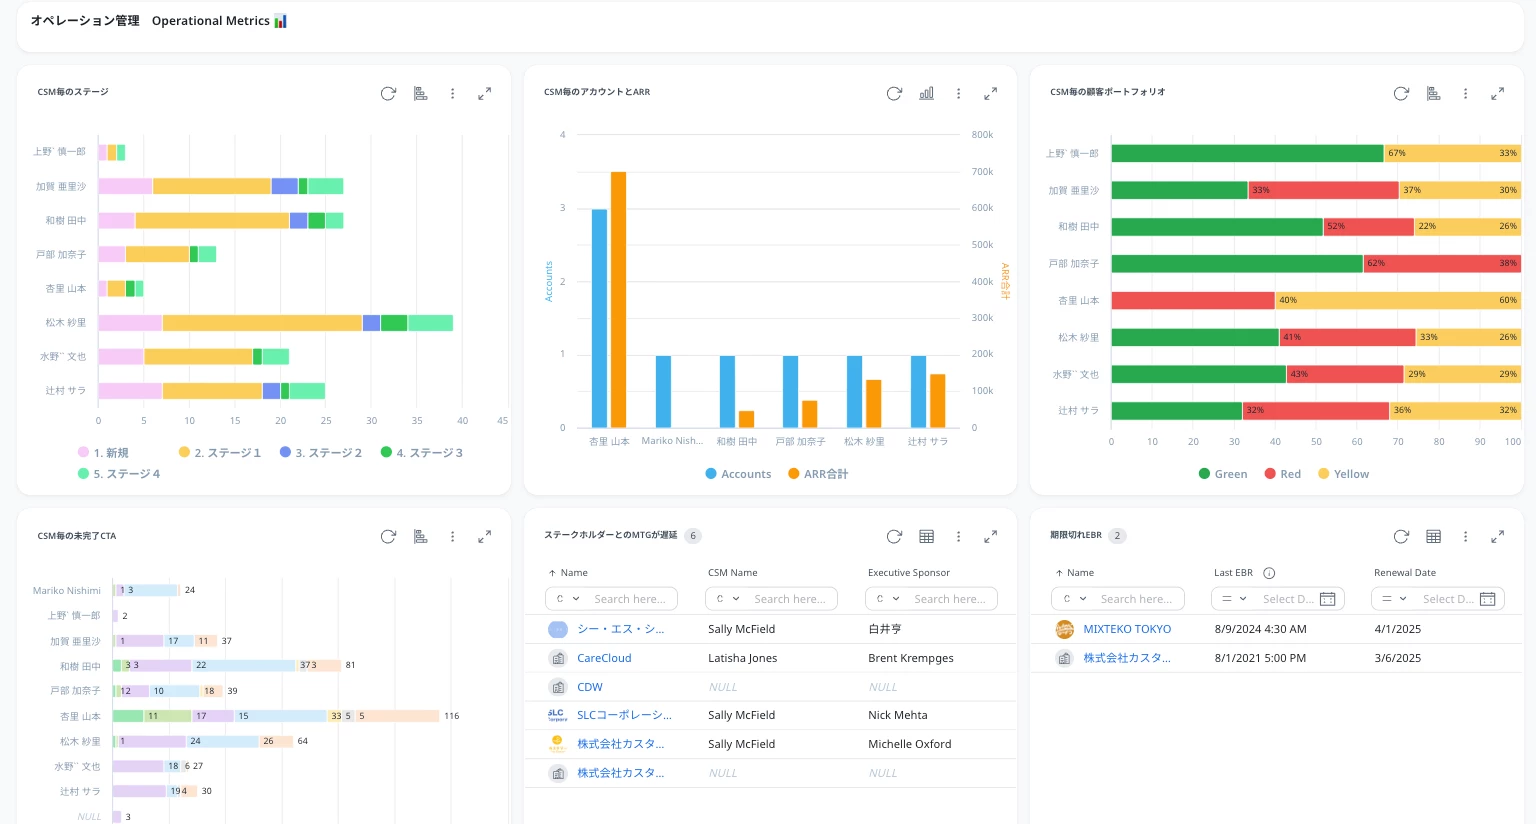Click the Yellow legend color swatch

pyautogui.click(x=1324, y=474)
